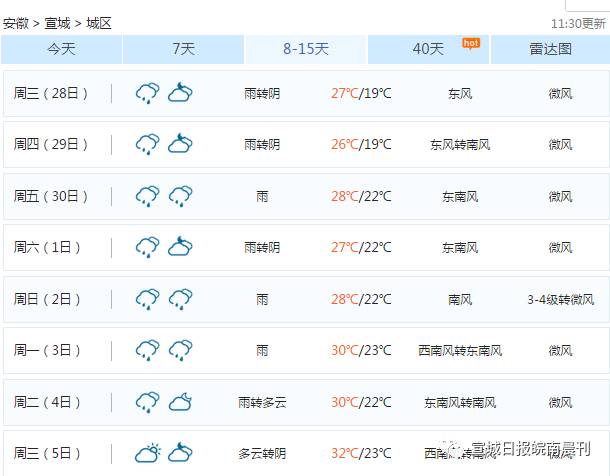Click 3-4级转微风 wind level

561,300
